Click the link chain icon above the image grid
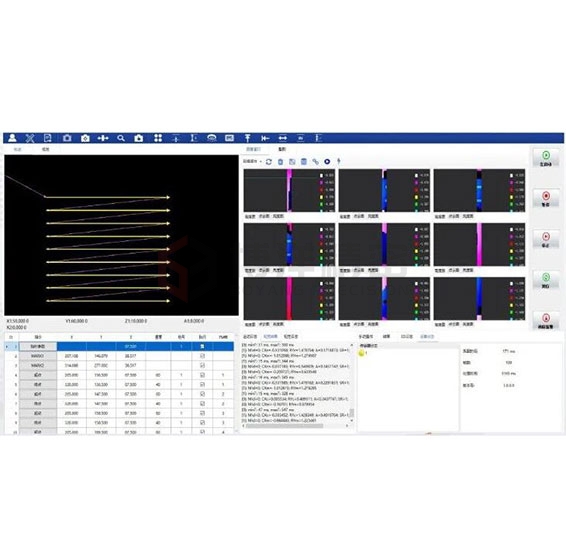The height and width of the screenshot is (538, 566). (x=315, y=162)
